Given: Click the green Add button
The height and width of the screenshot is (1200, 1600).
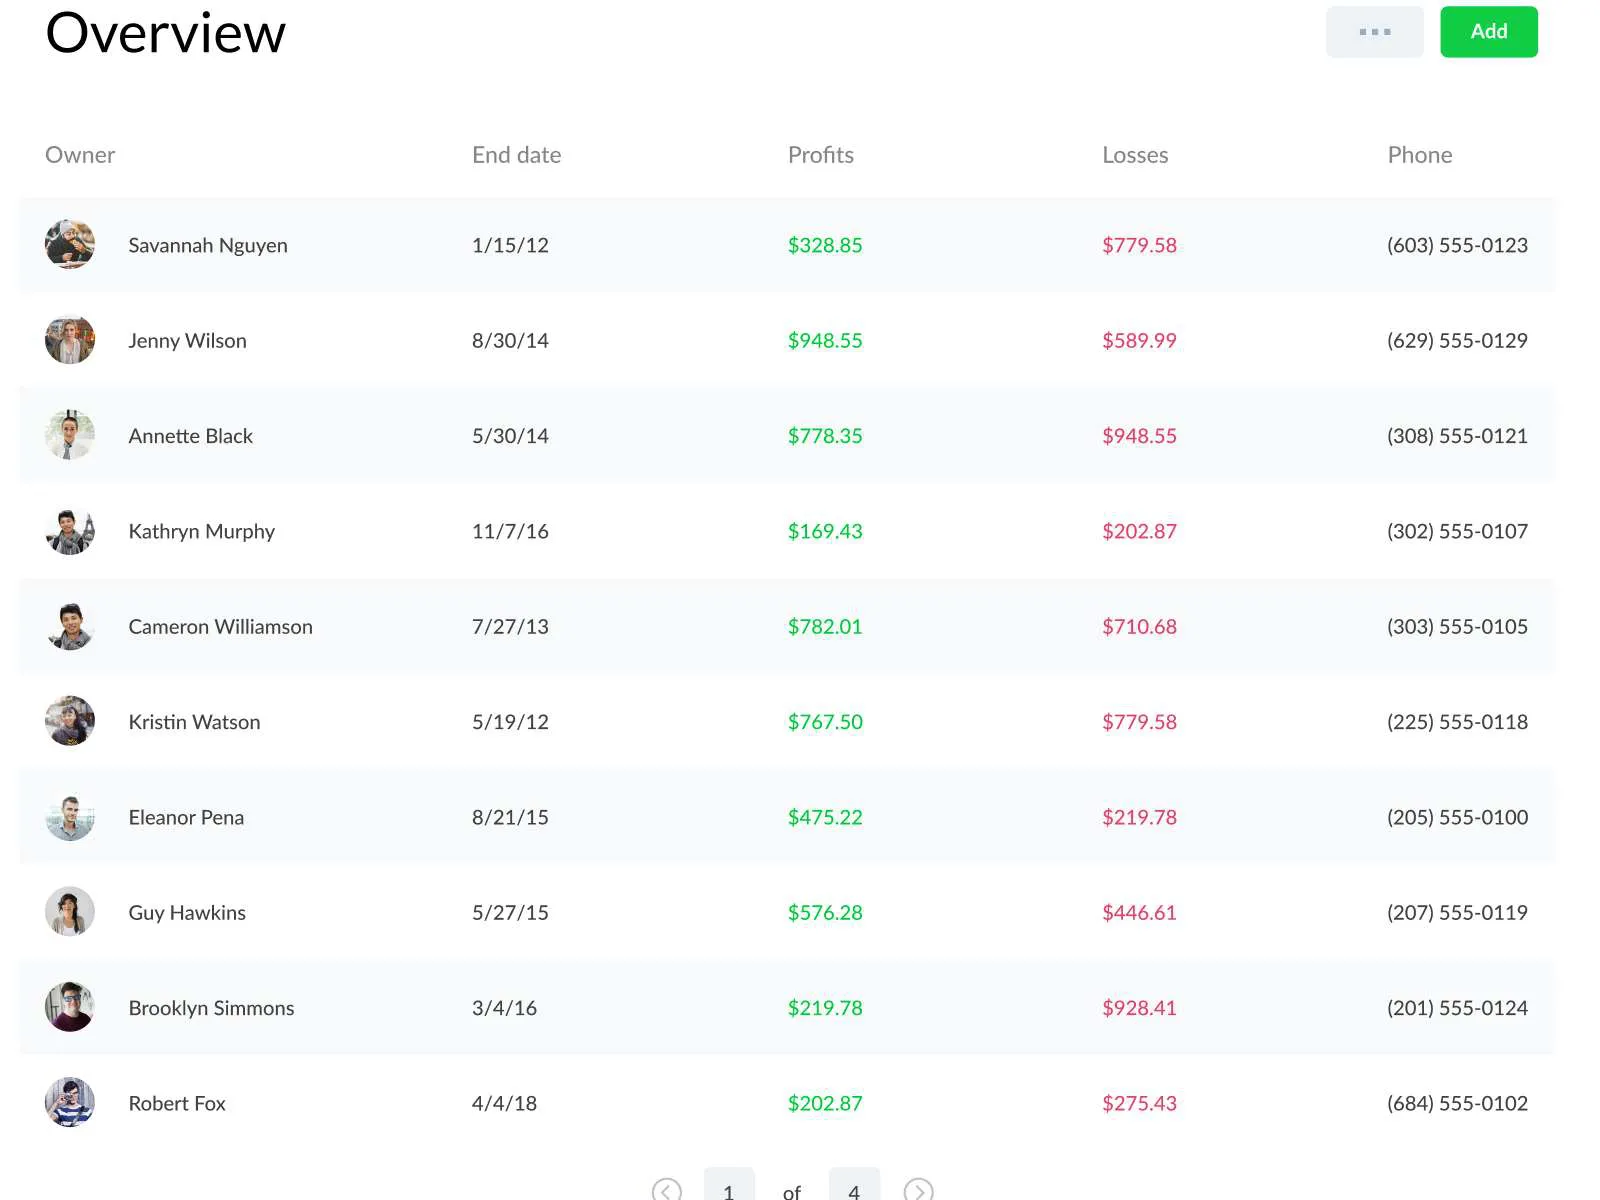Looking at the screenshot, I should (1488, 32).
